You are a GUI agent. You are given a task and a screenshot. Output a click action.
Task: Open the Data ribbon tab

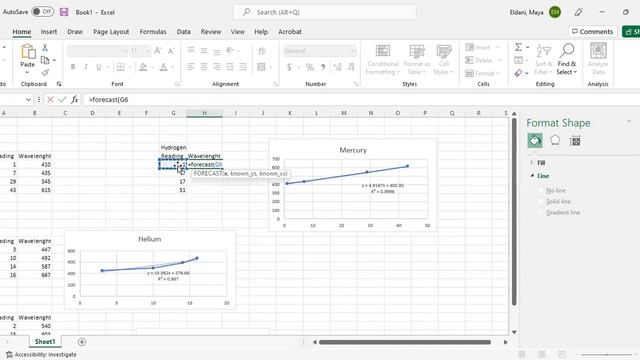(183, 31)
